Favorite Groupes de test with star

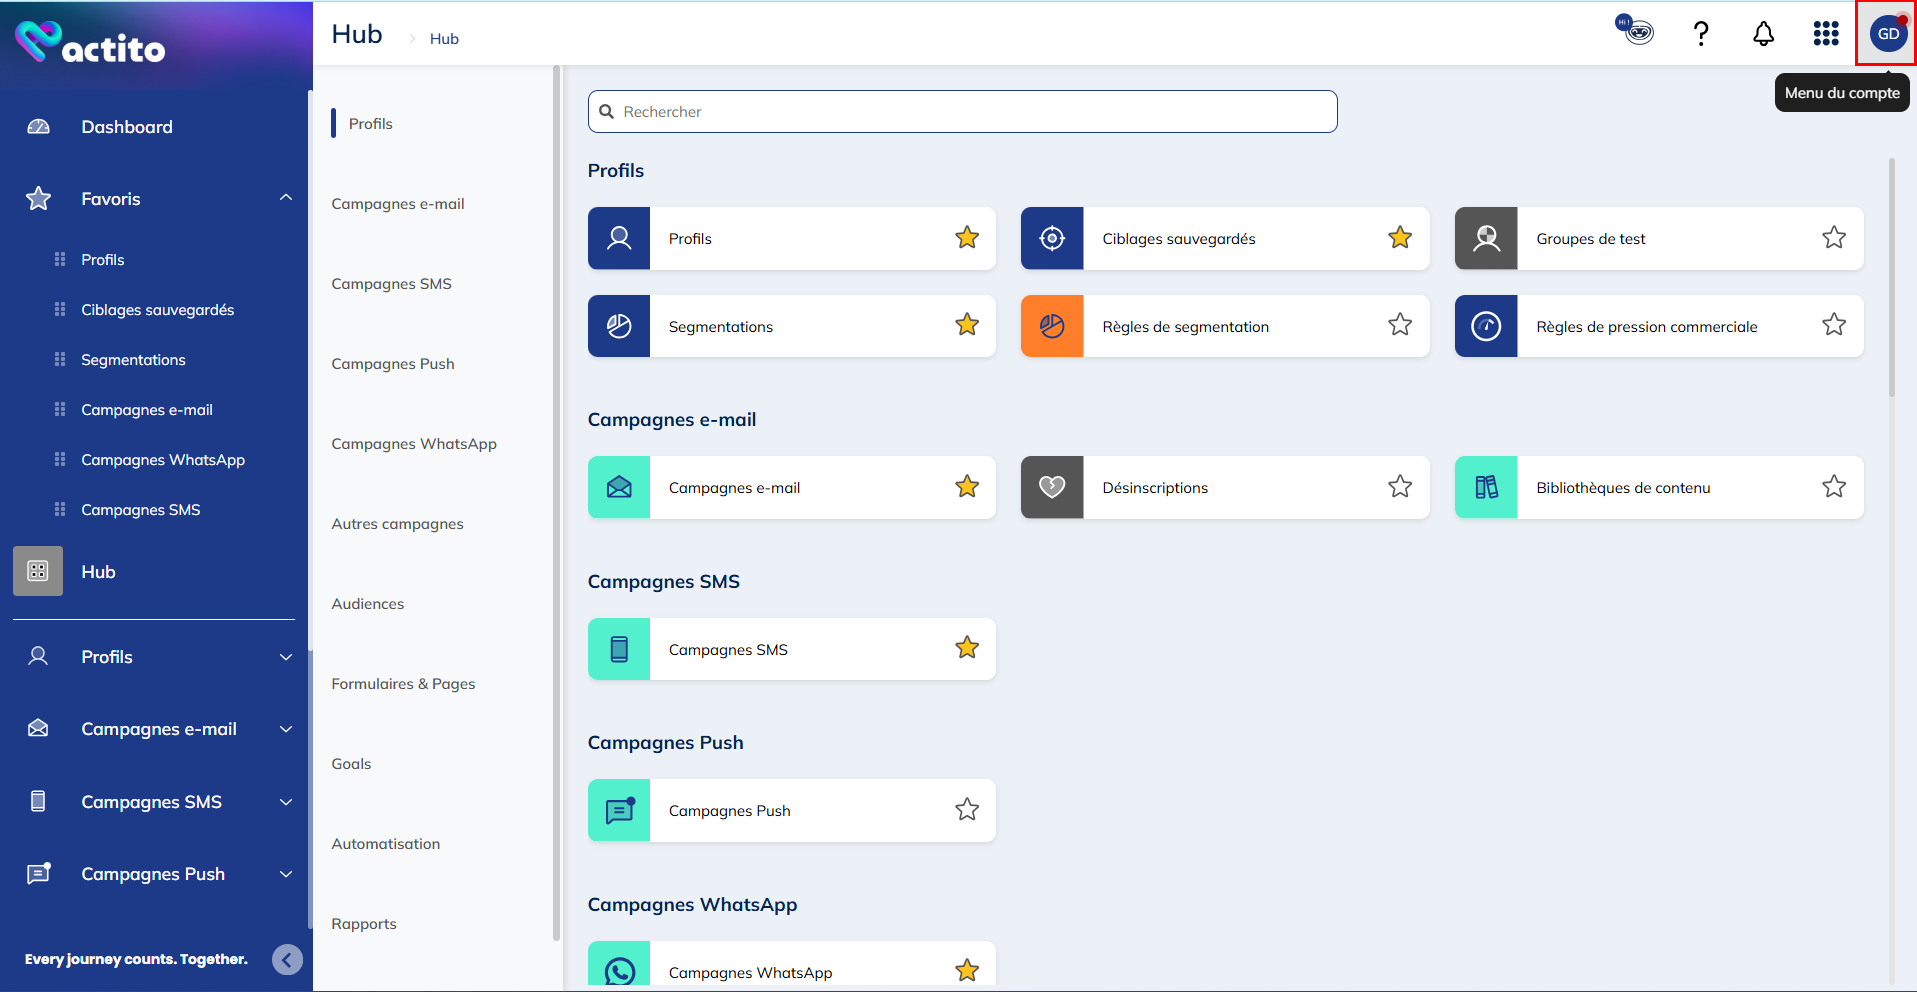[x=1833, y=238]
